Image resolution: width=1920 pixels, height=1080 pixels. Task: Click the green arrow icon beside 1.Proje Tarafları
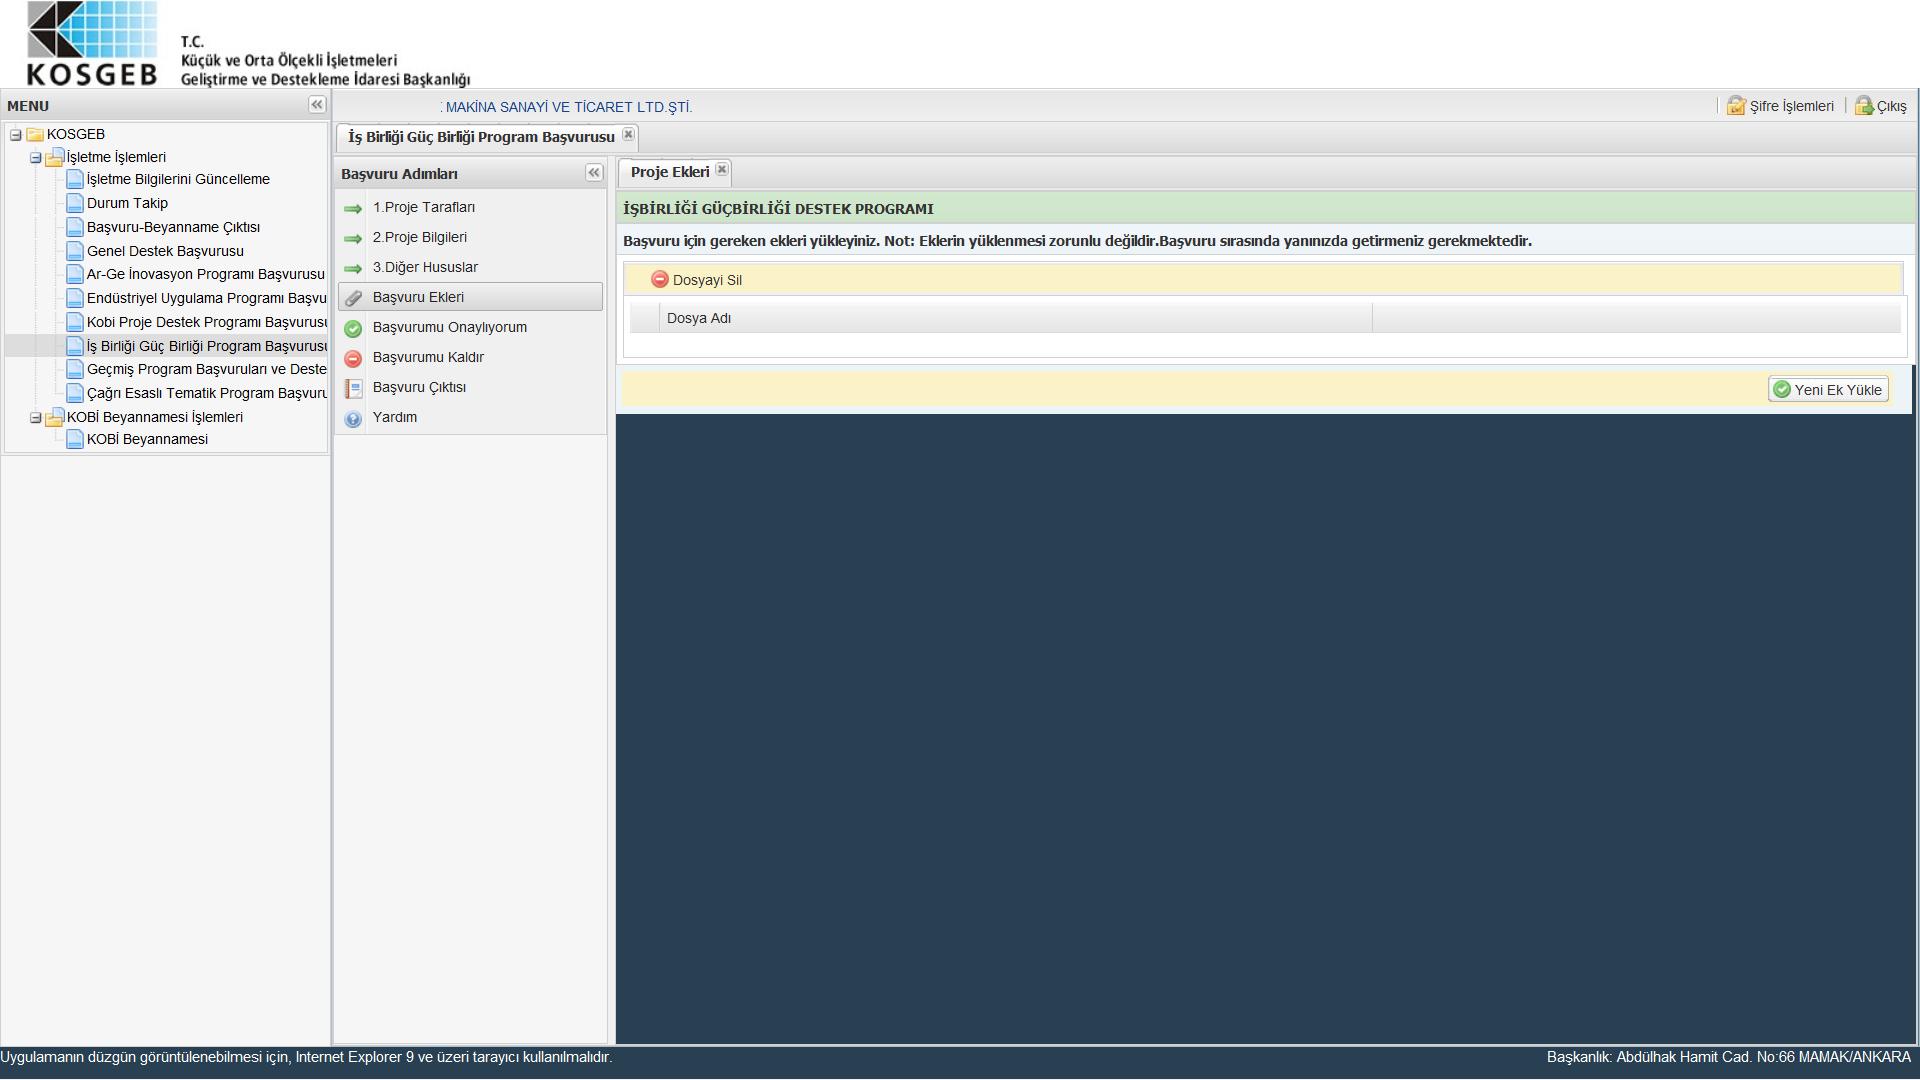point(353,208)
